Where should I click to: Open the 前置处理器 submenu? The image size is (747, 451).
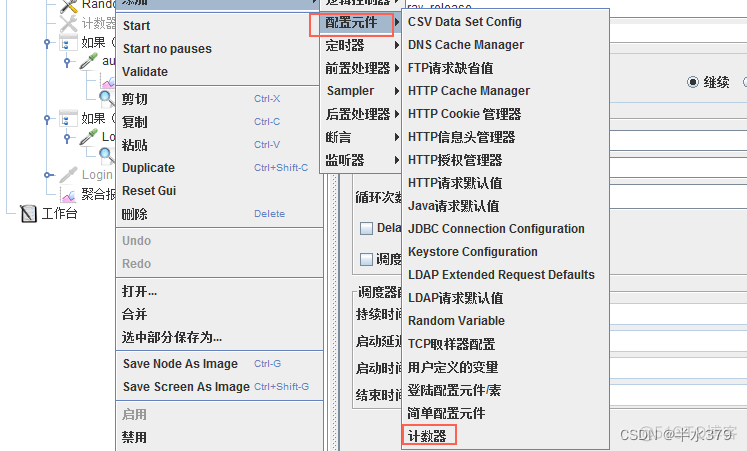pos(361,68)
